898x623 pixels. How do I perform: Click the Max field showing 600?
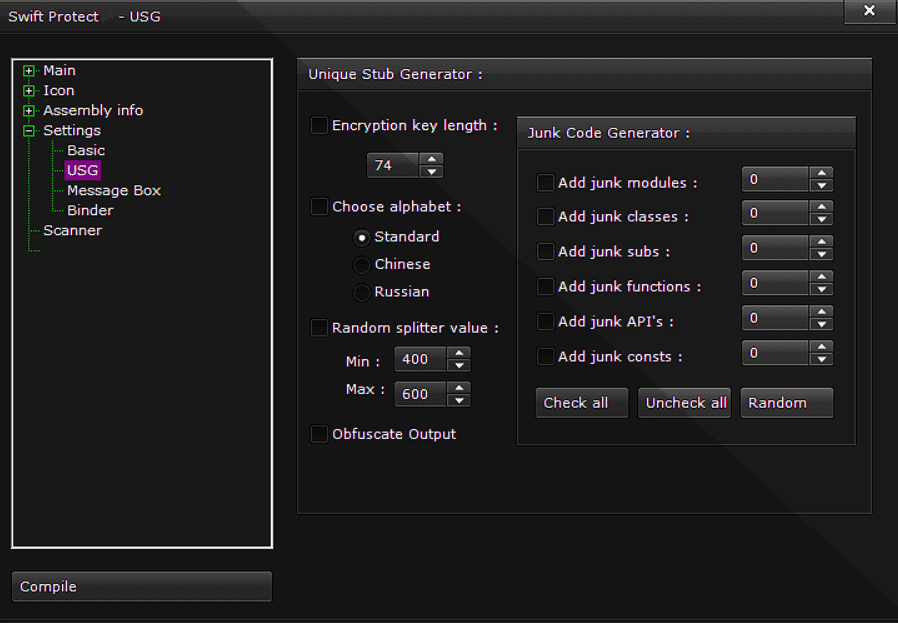(420, 395)
